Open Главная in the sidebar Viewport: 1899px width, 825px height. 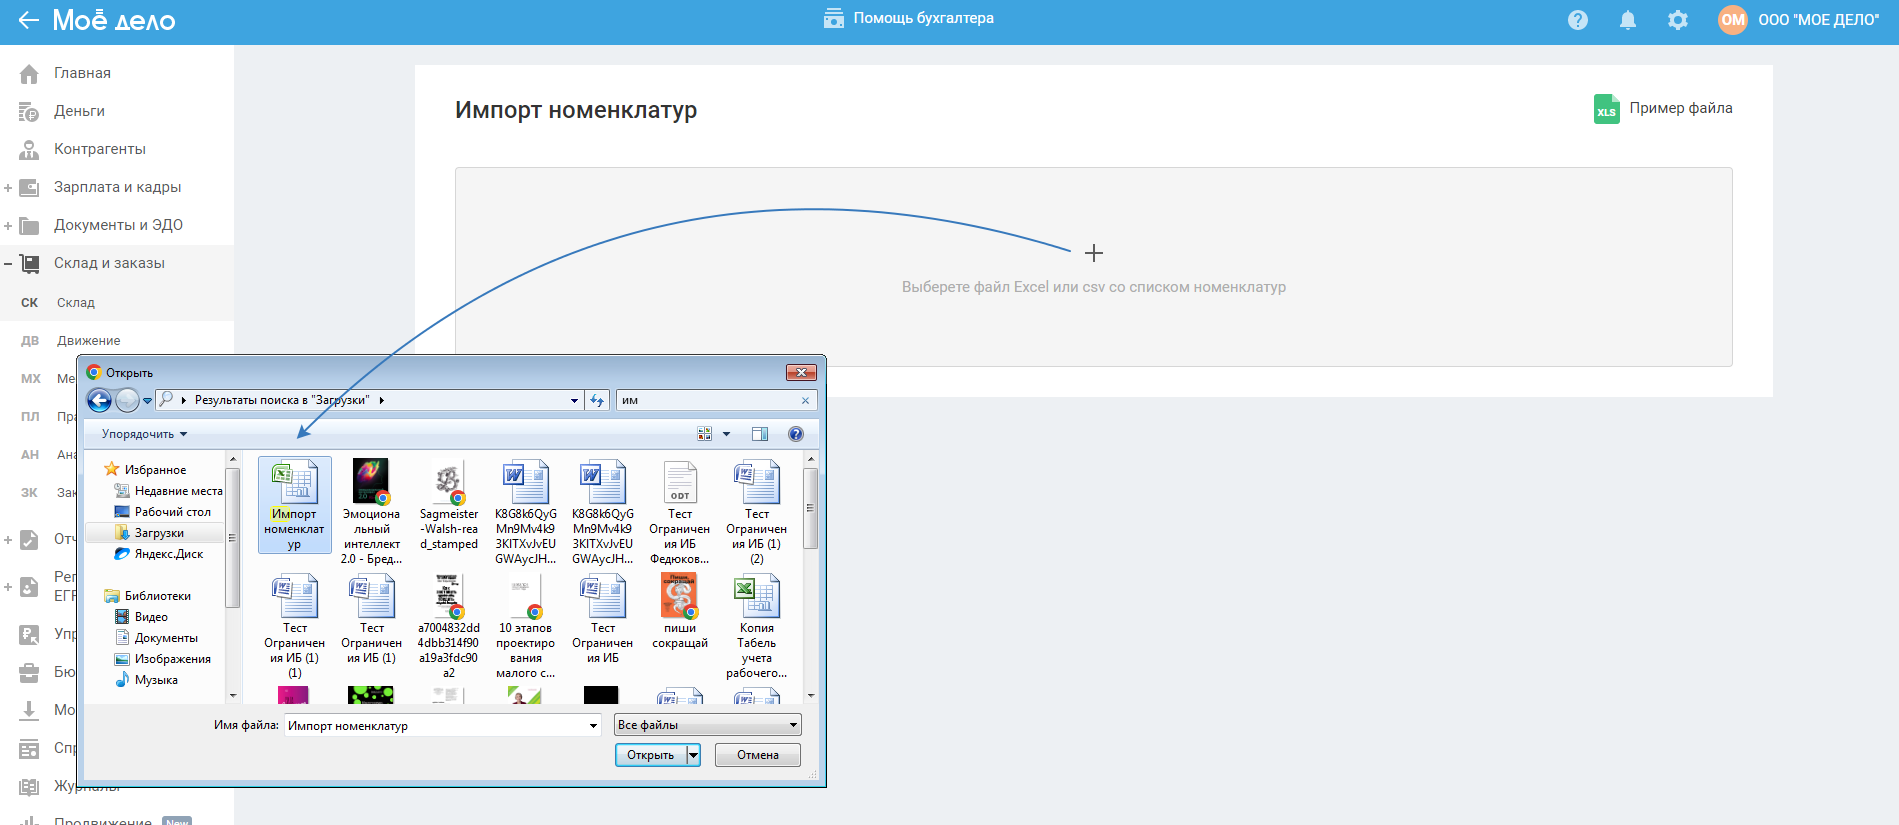[x=82, y=73]
